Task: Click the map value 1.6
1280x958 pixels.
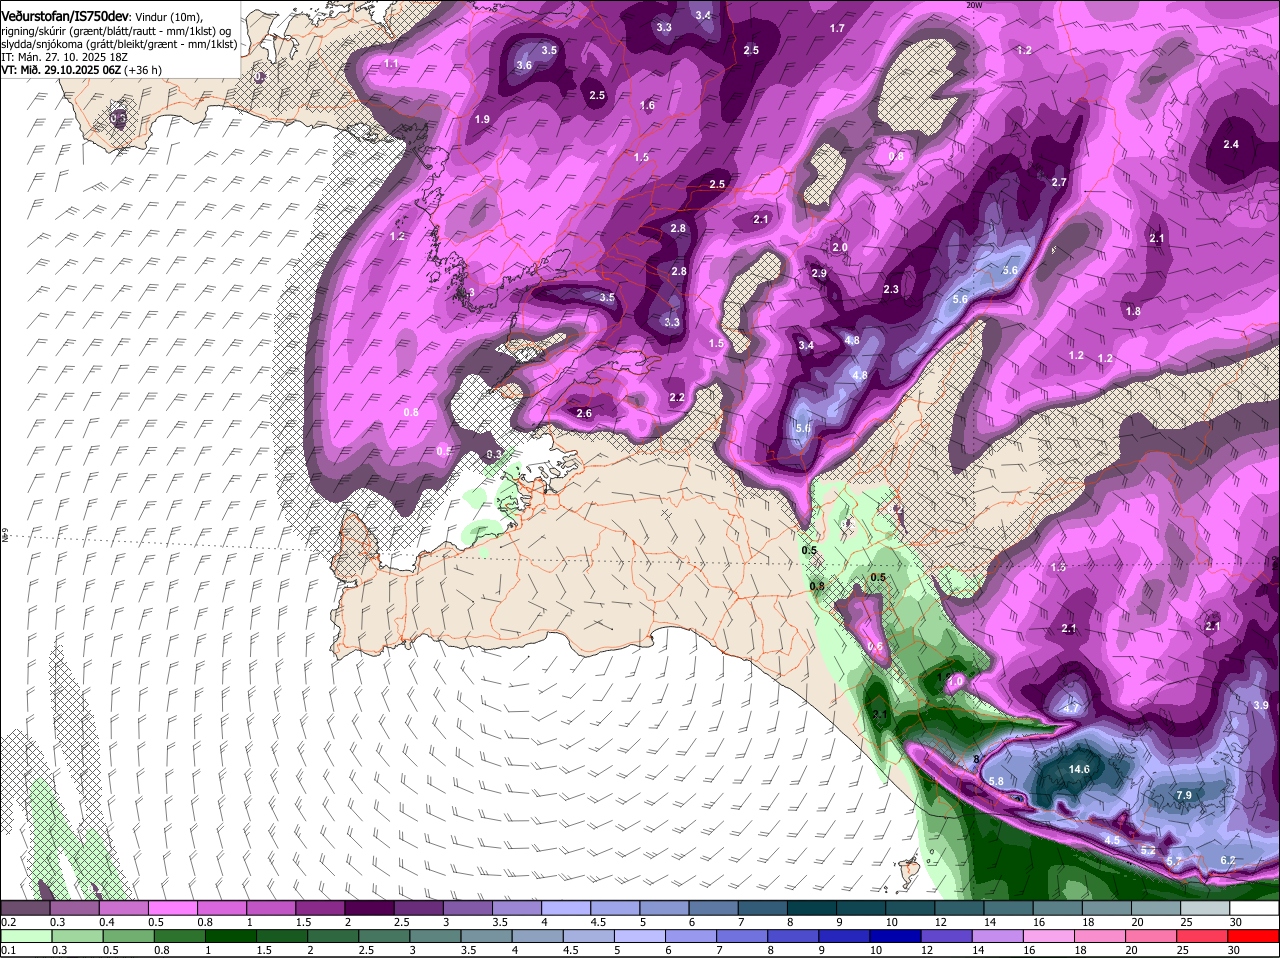Action: [x=647, y=105]
